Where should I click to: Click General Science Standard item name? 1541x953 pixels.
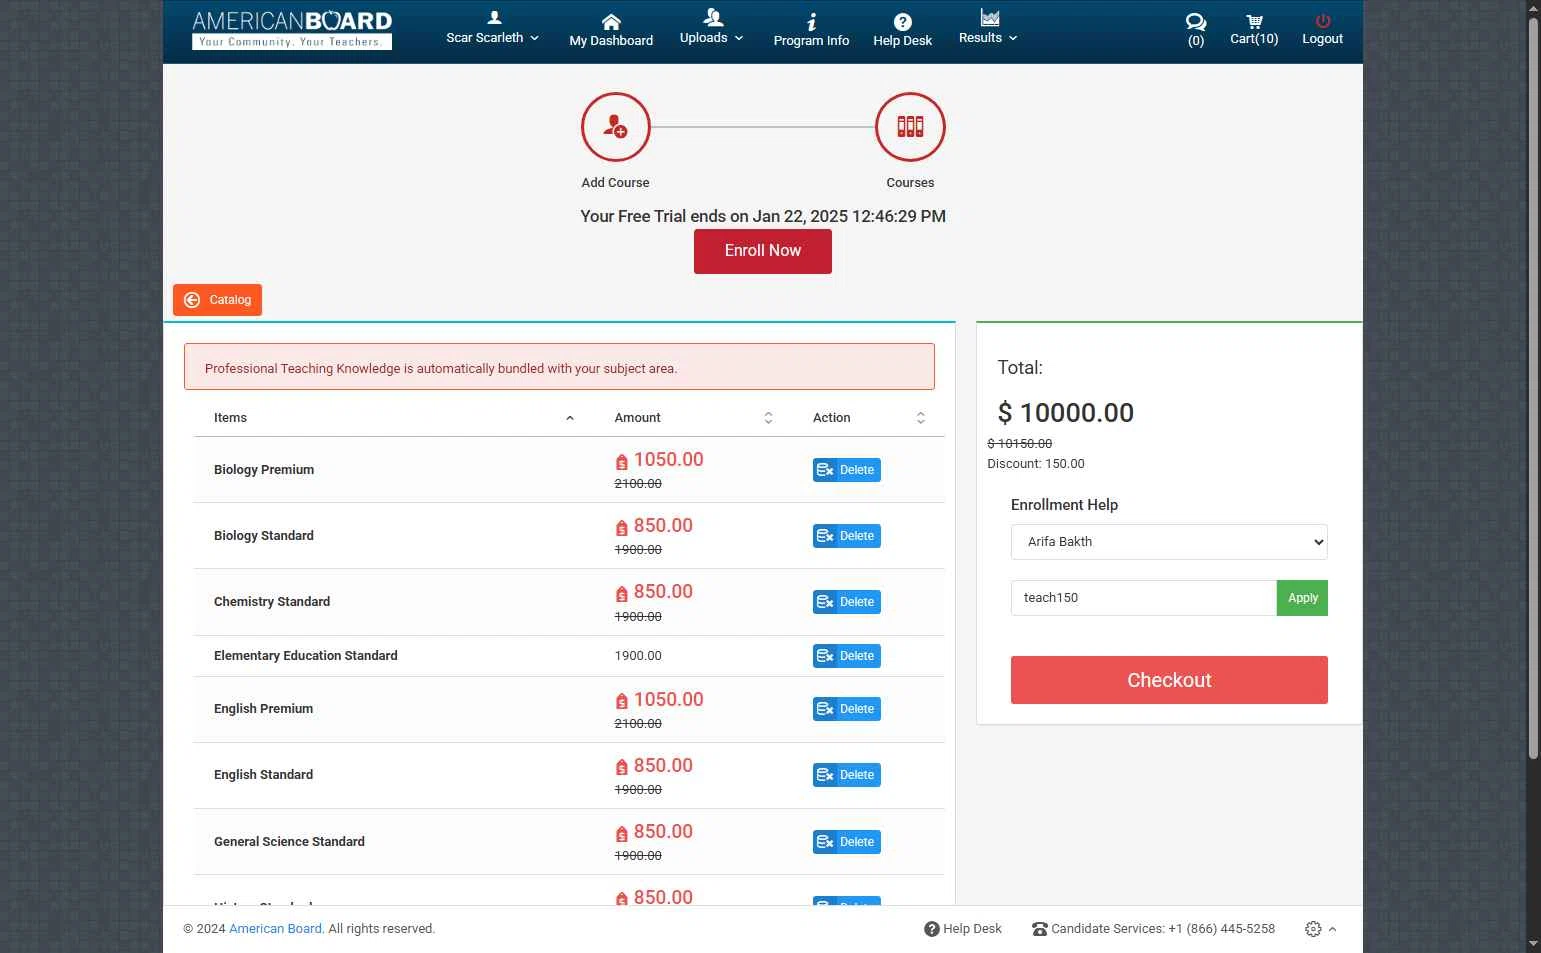289,842
